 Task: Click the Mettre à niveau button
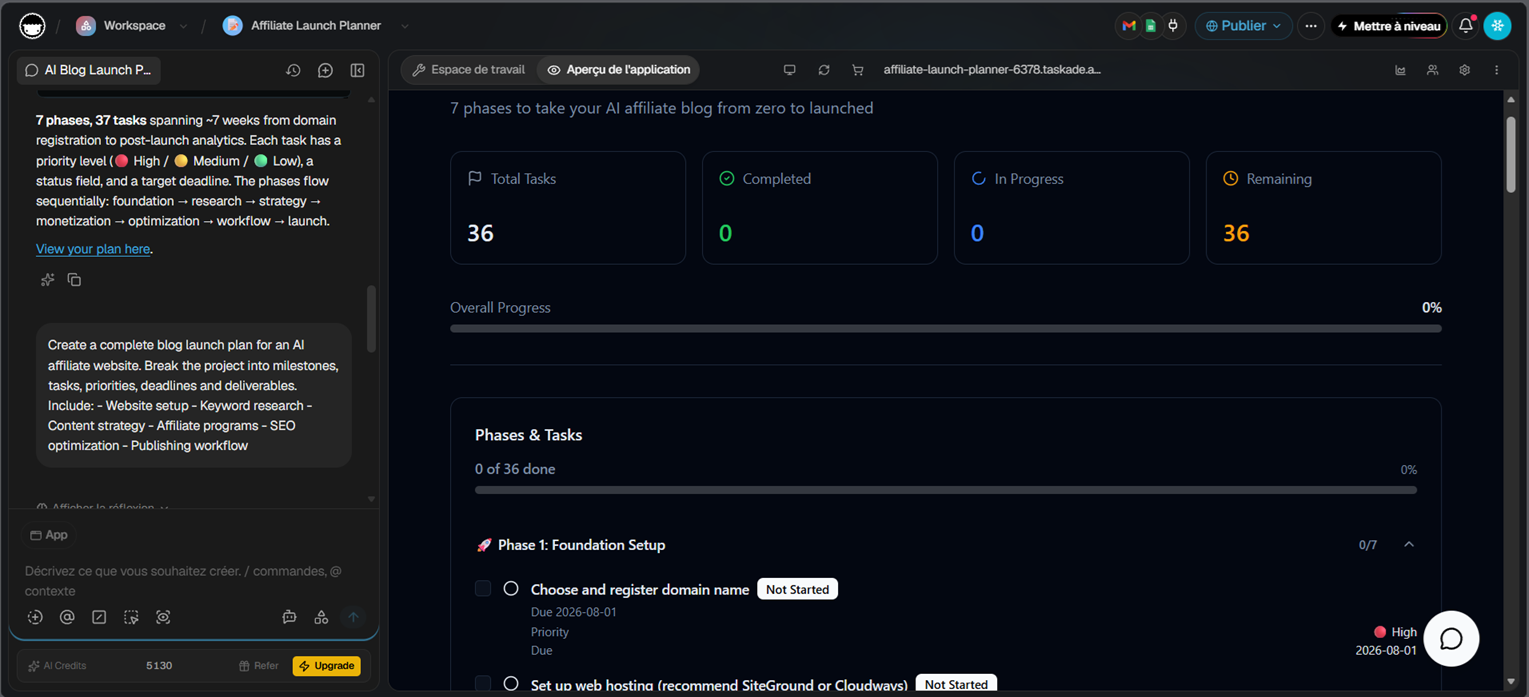[1388, 26]
